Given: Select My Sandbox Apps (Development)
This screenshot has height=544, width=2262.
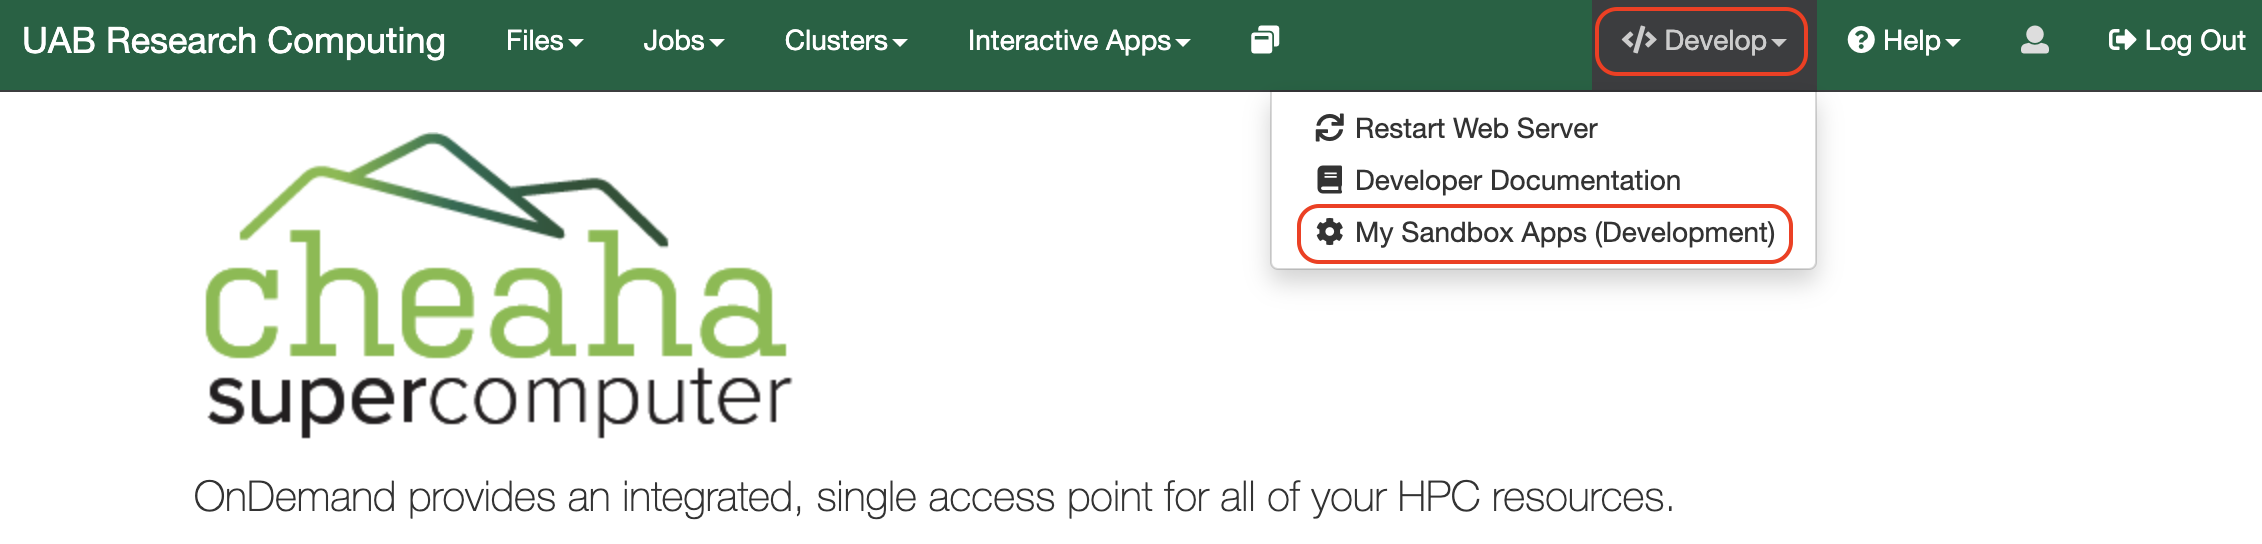Looking at the screenshot, I should pos(1564,232).
